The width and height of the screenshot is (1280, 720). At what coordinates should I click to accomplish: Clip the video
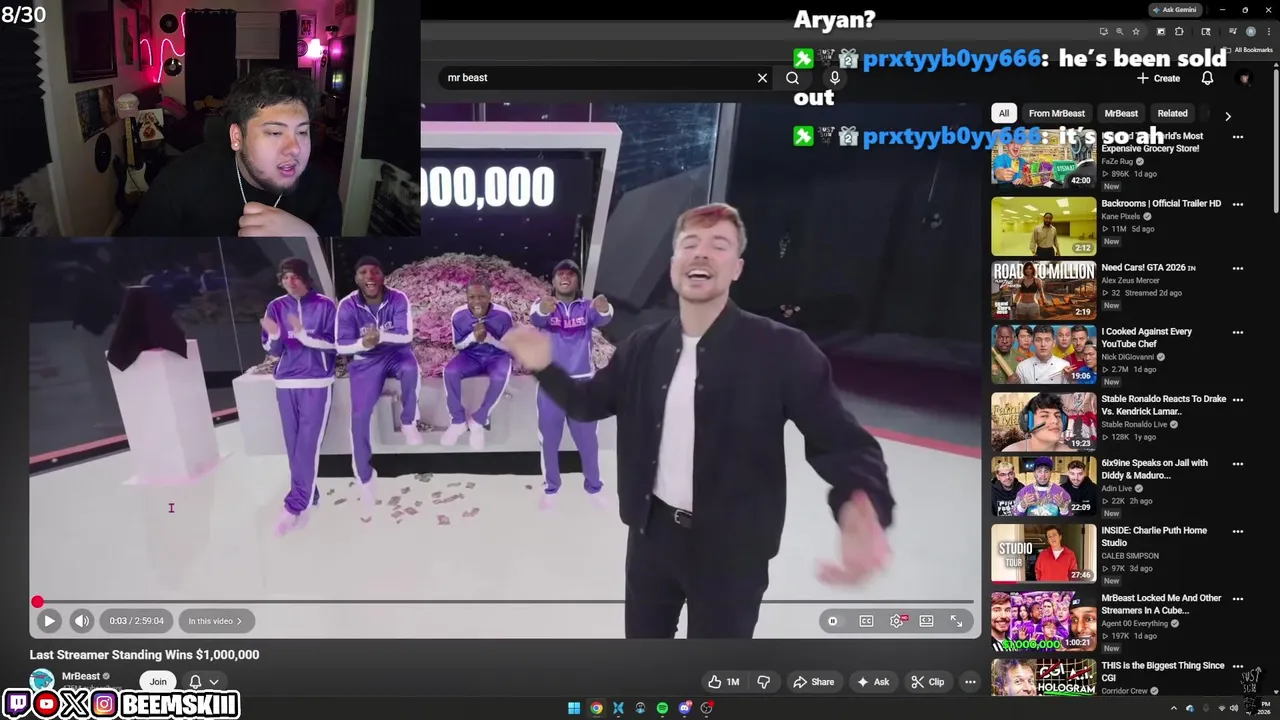pos(927,682)
